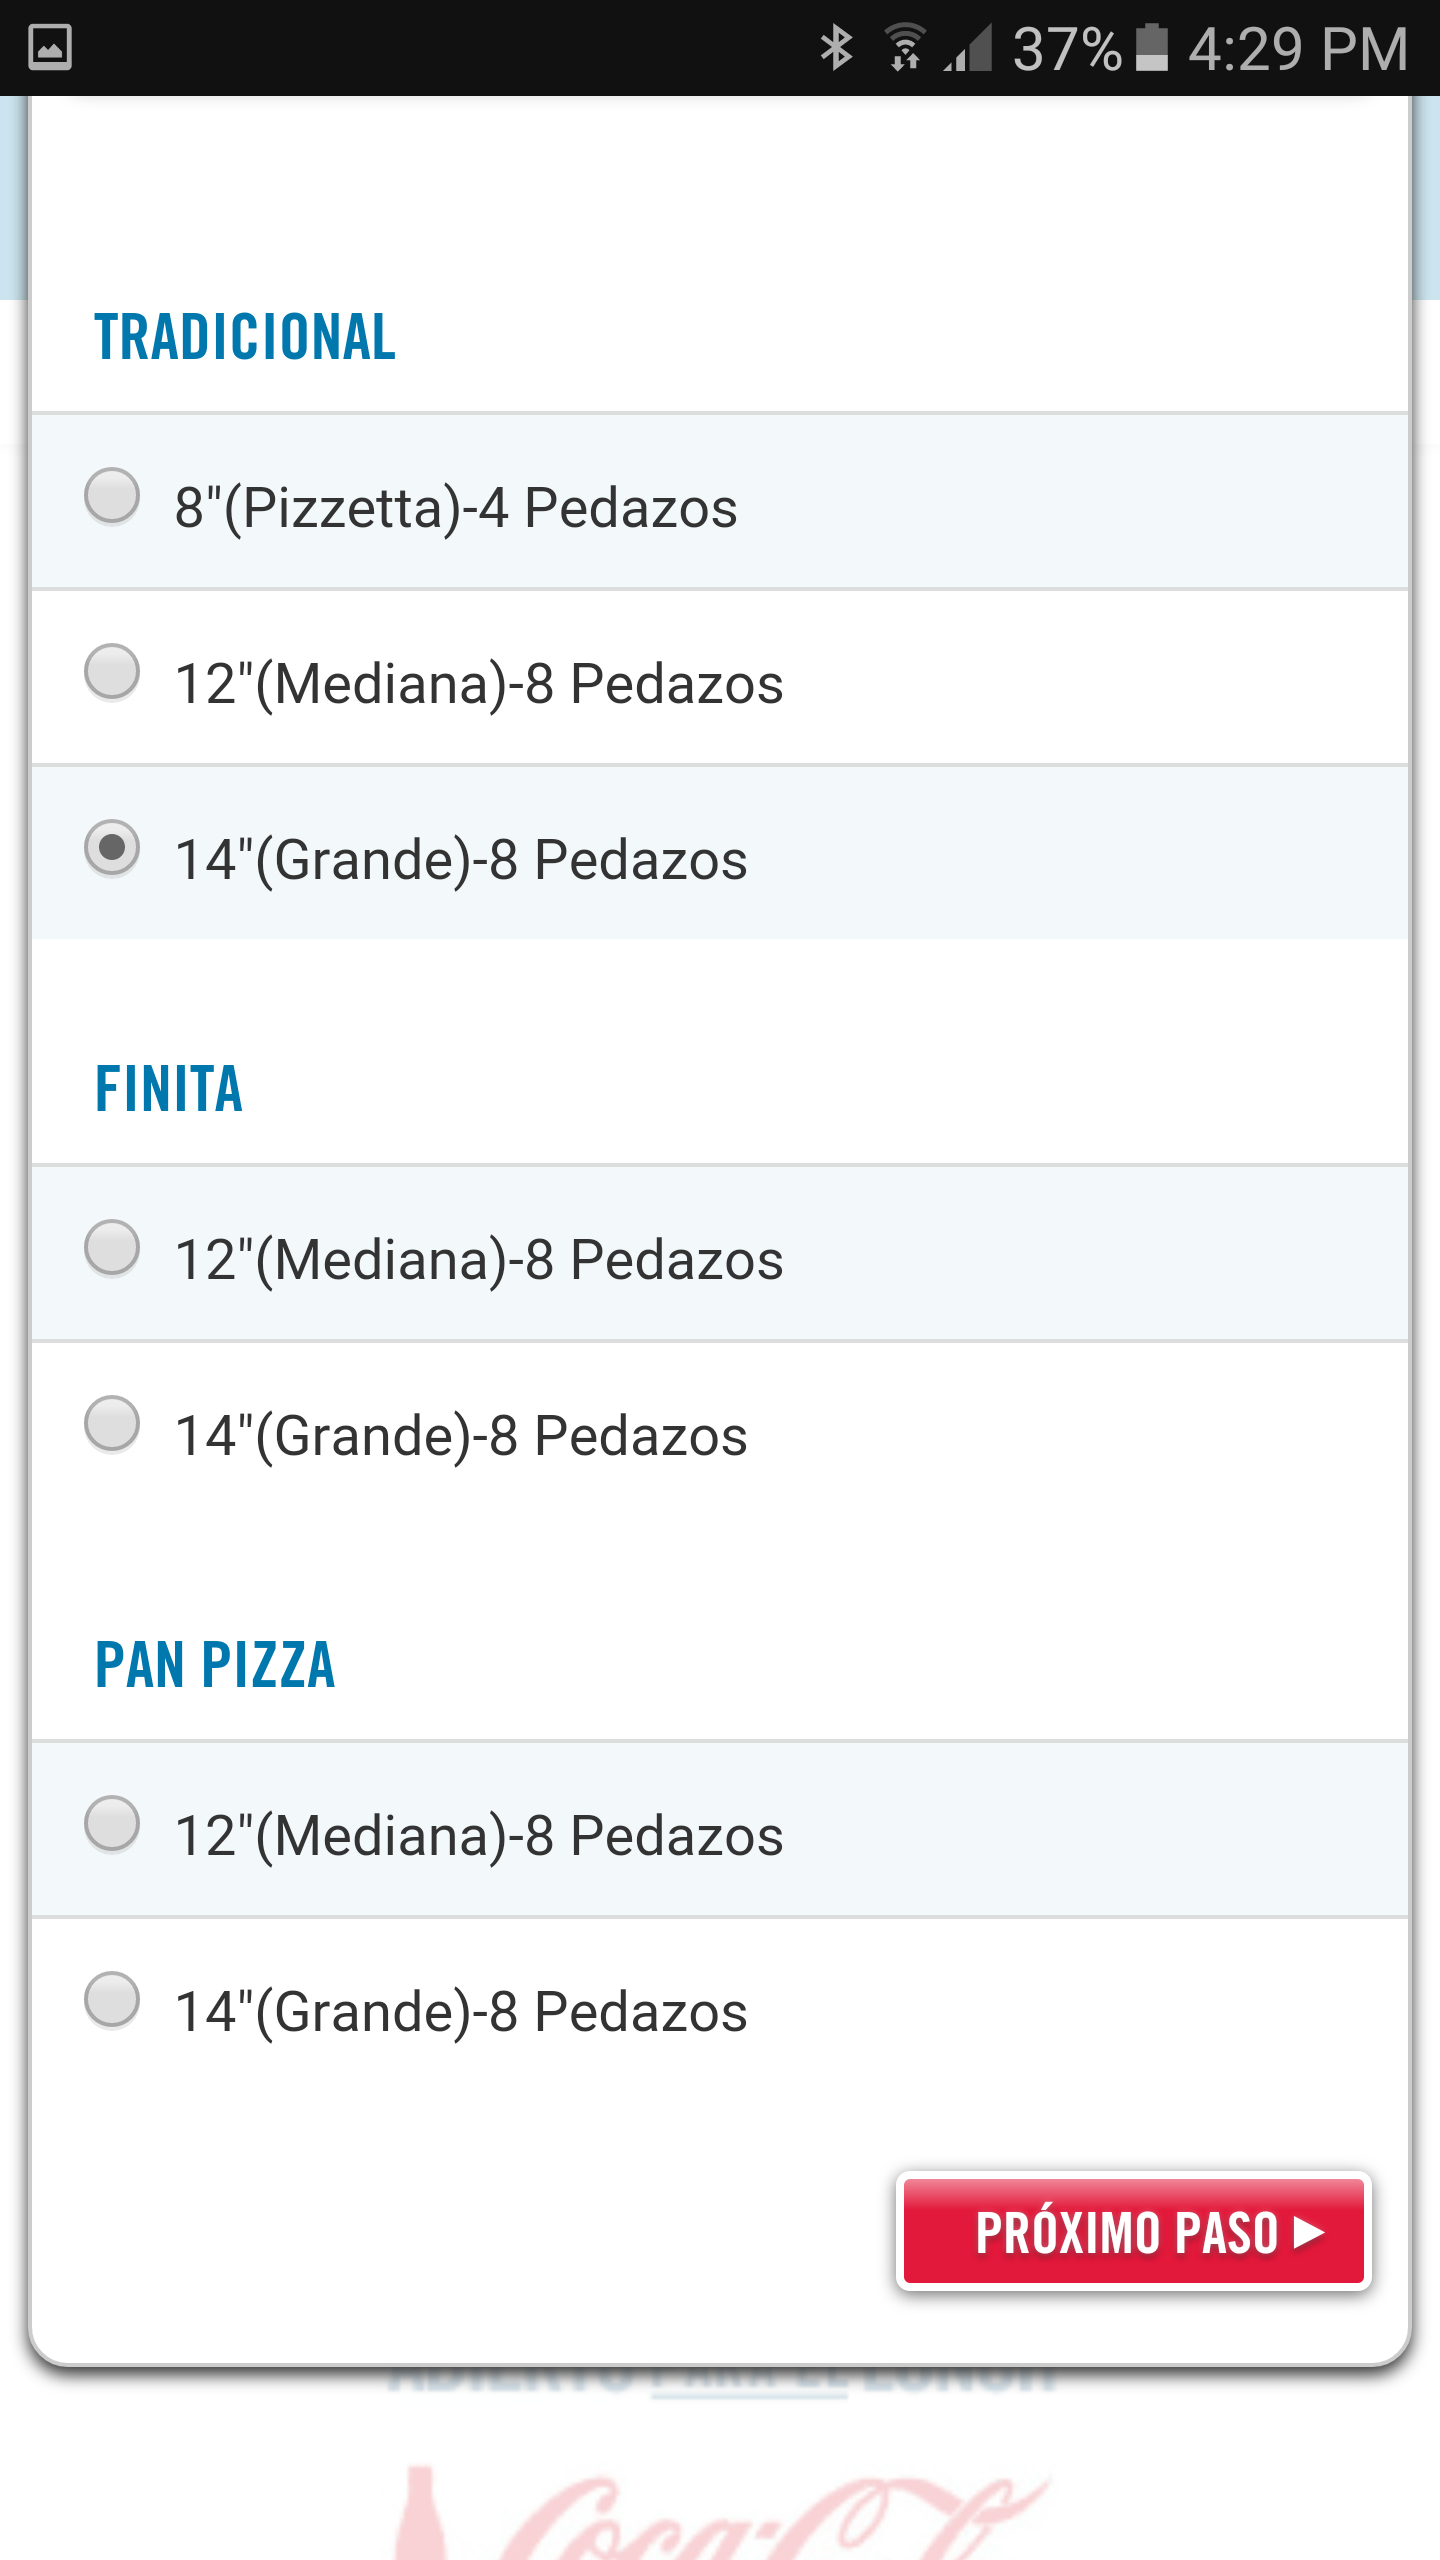Choose Tradicional 12" Mediana radio option

[112, 672]
